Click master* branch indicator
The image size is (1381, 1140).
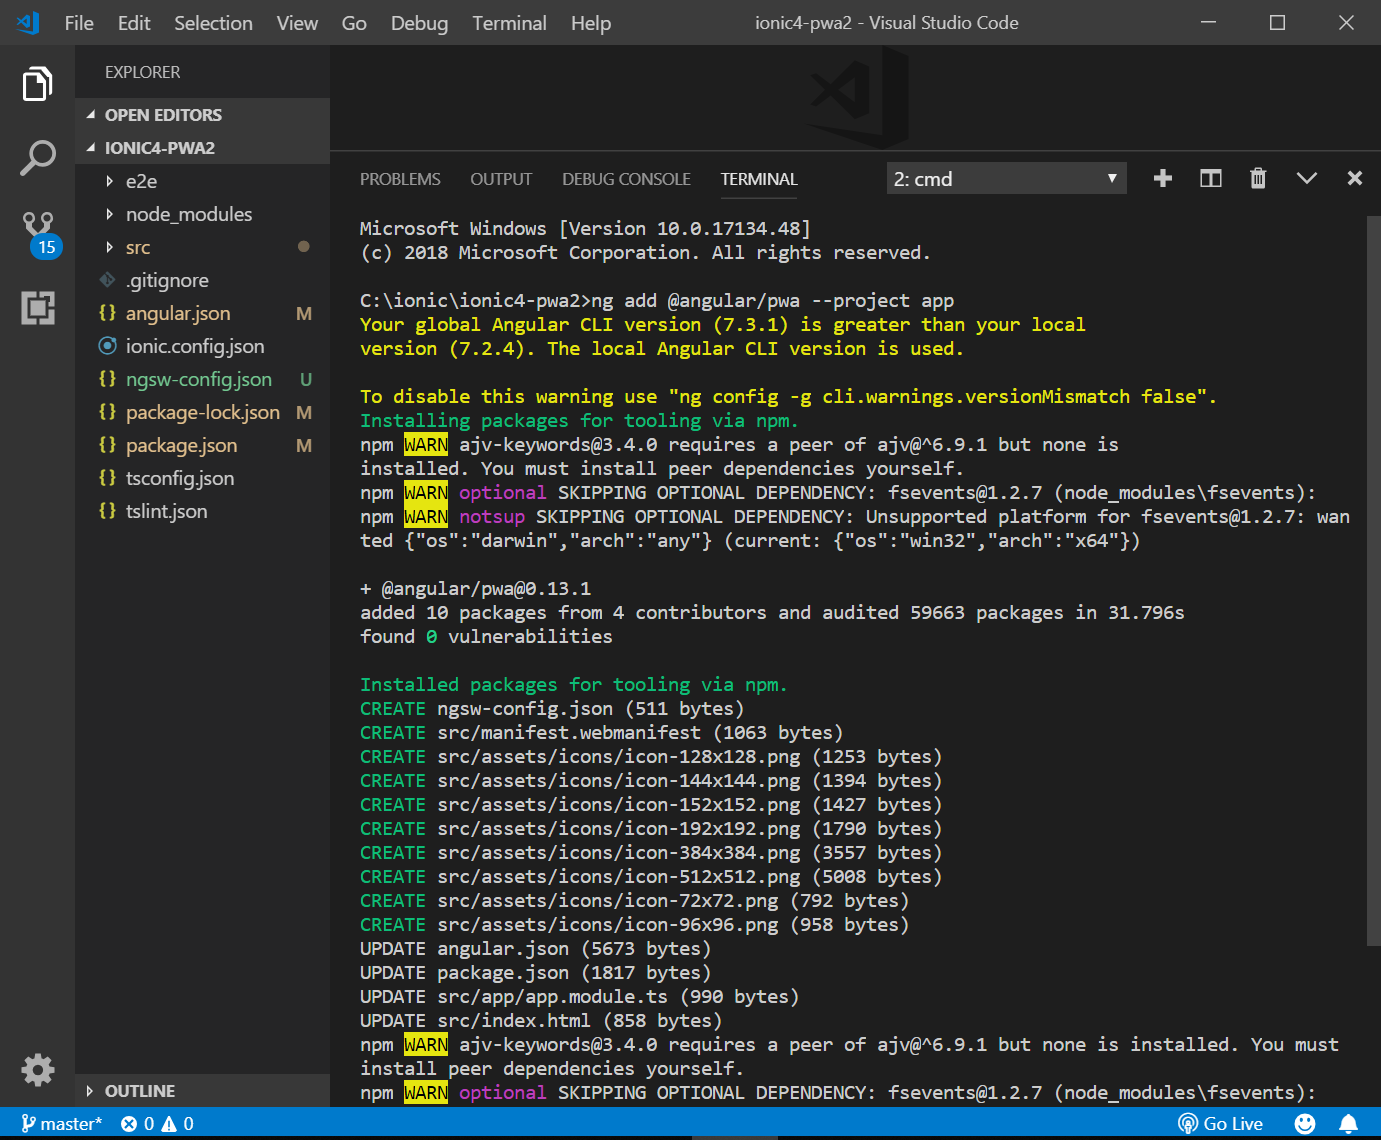[61, 1124]
